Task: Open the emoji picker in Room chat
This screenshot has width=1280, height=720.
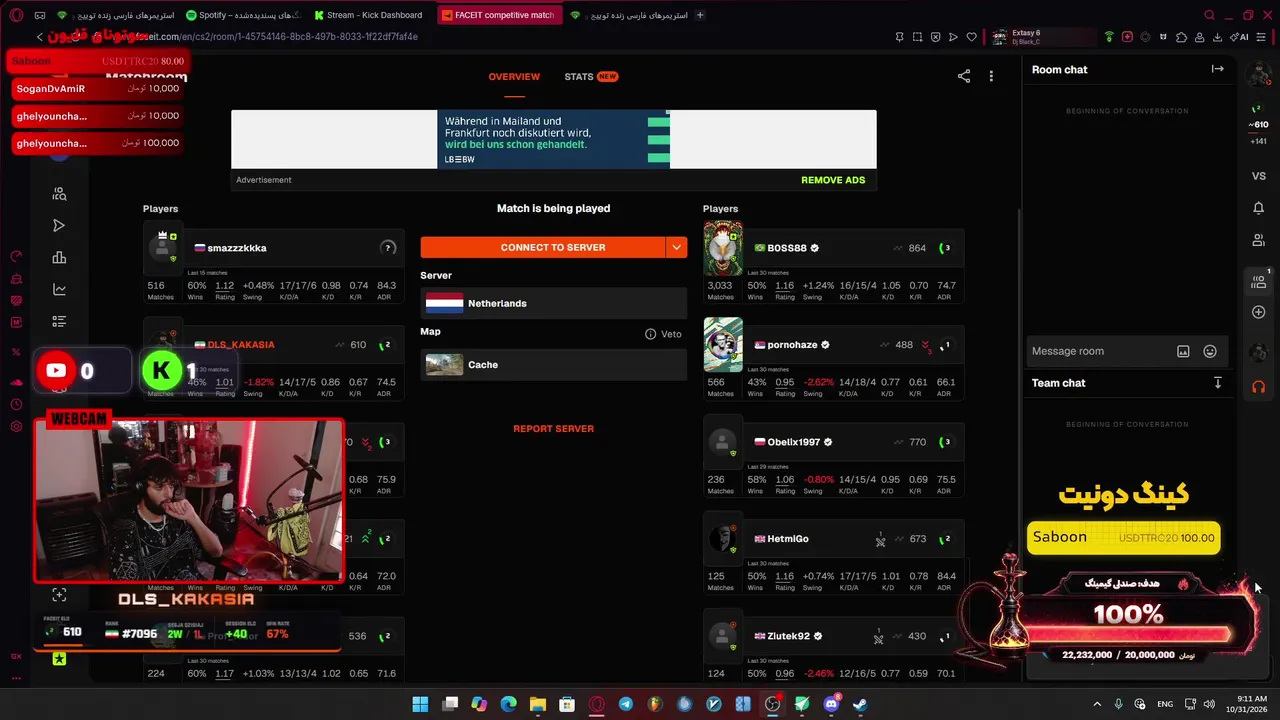Action: 1210,351
